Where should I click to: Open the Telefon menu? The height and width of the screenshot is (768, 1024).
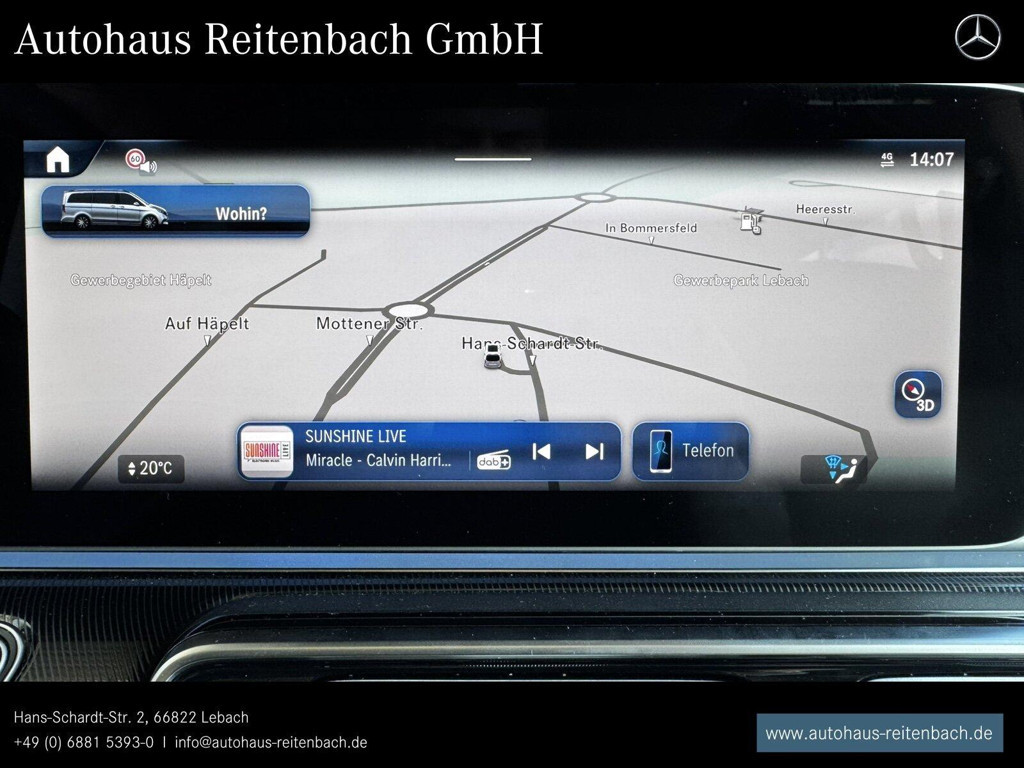(x=691, y=451)
